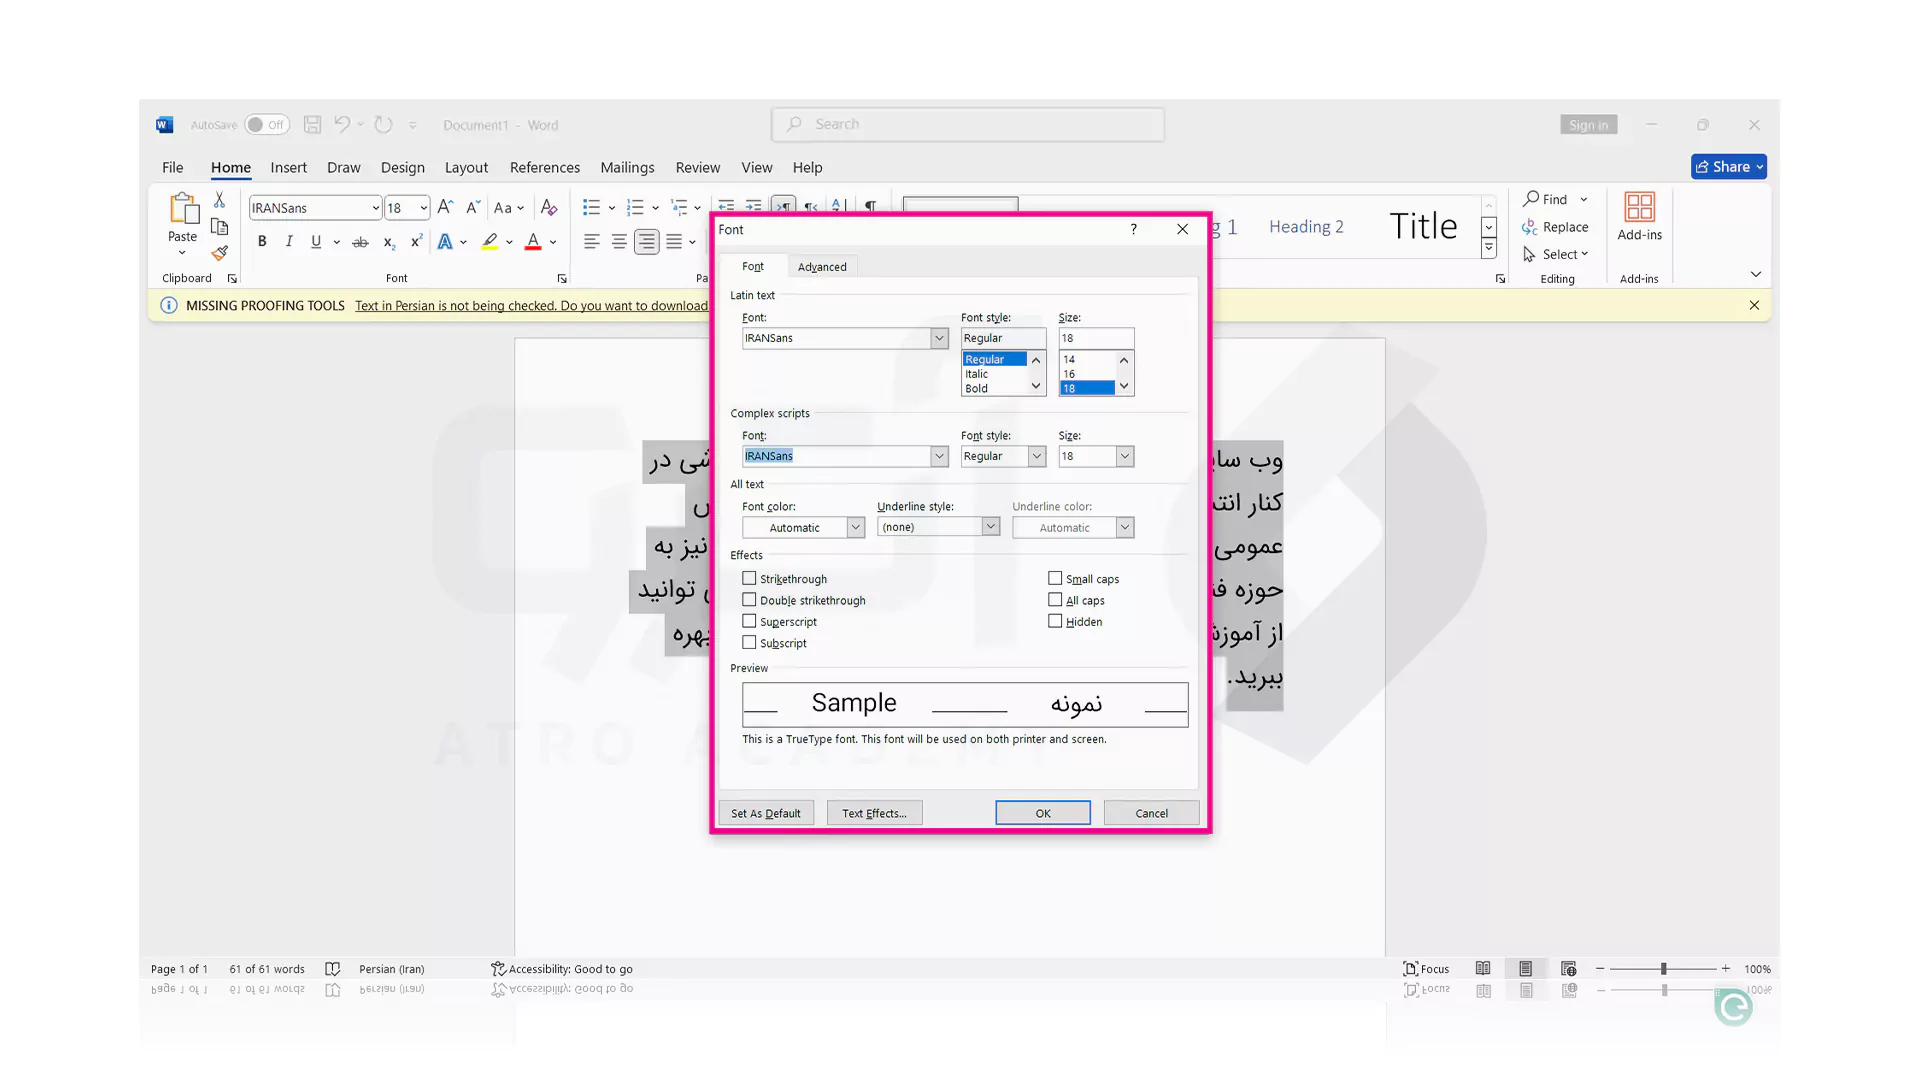Center align text icon
This screenshot has height=1080, width=1920.
[x=619, y=241]
